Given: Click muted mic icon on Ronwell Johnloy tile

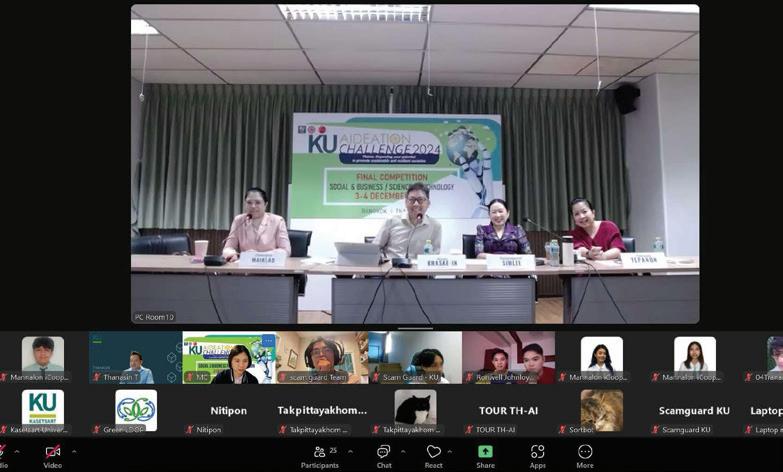Looking at the screenshot, I should (x=469, y=378).
